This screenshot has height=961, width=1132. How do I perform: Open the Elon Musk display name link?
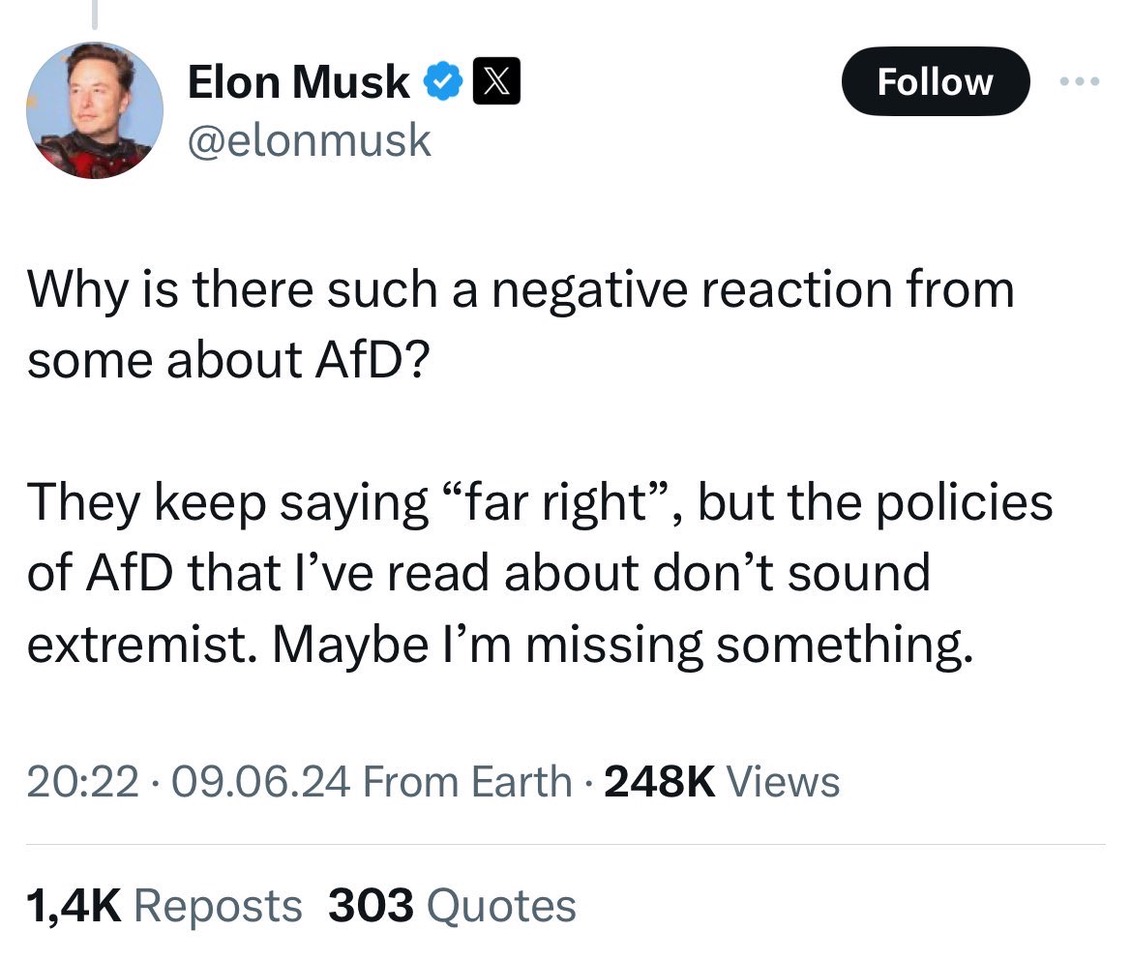click(x=299, y=82)
